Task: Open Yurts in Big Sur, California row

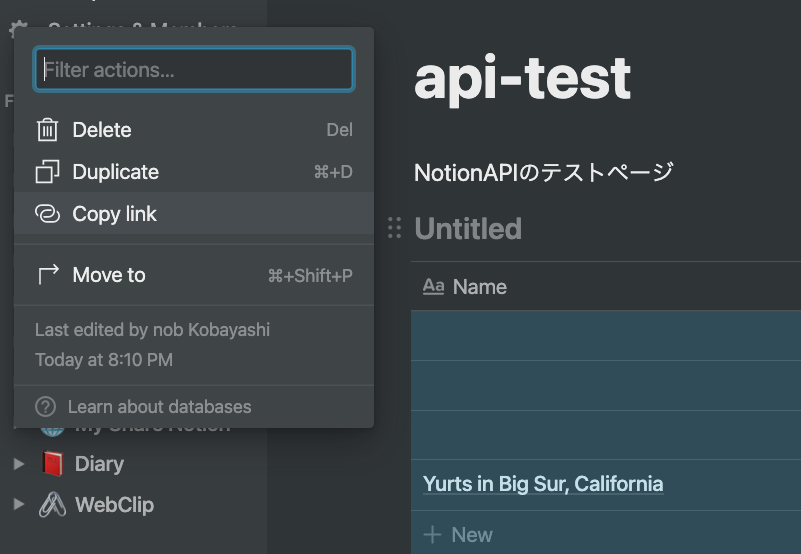Action: 543,484
